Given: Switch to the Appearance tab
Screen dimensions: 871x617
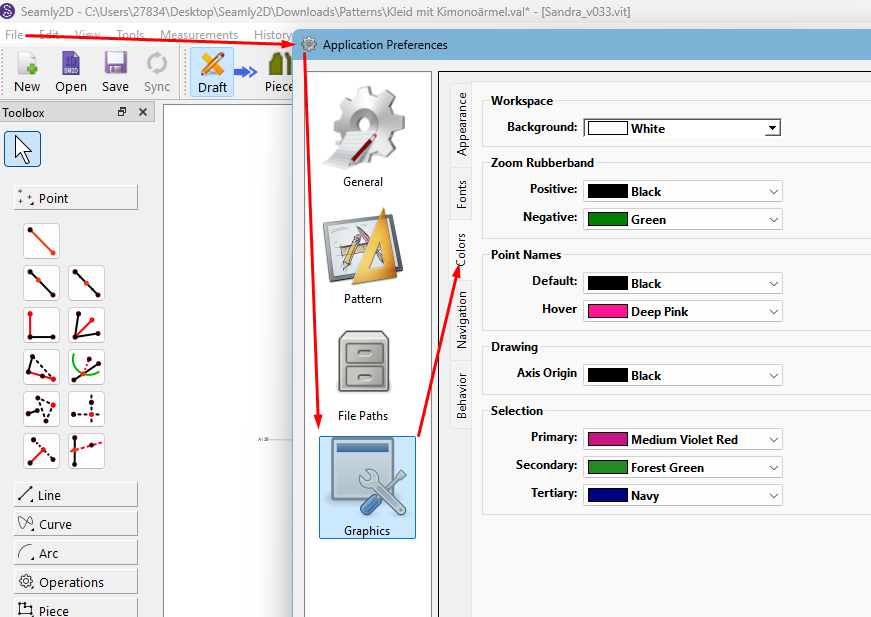Looking at the screenshot, I should (x=461, y=123).
